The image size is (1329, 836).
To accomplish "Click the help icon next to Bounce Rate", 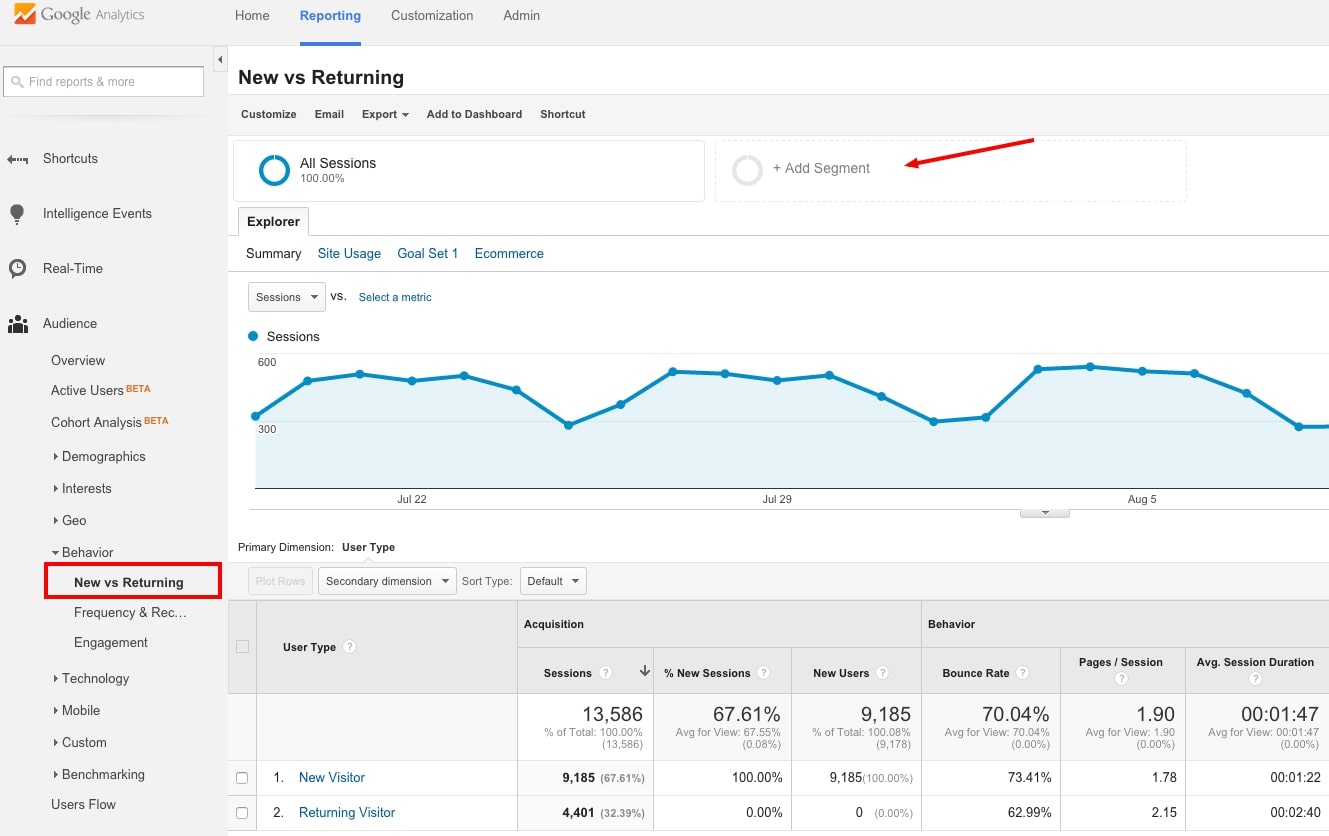I will 1022,673.
